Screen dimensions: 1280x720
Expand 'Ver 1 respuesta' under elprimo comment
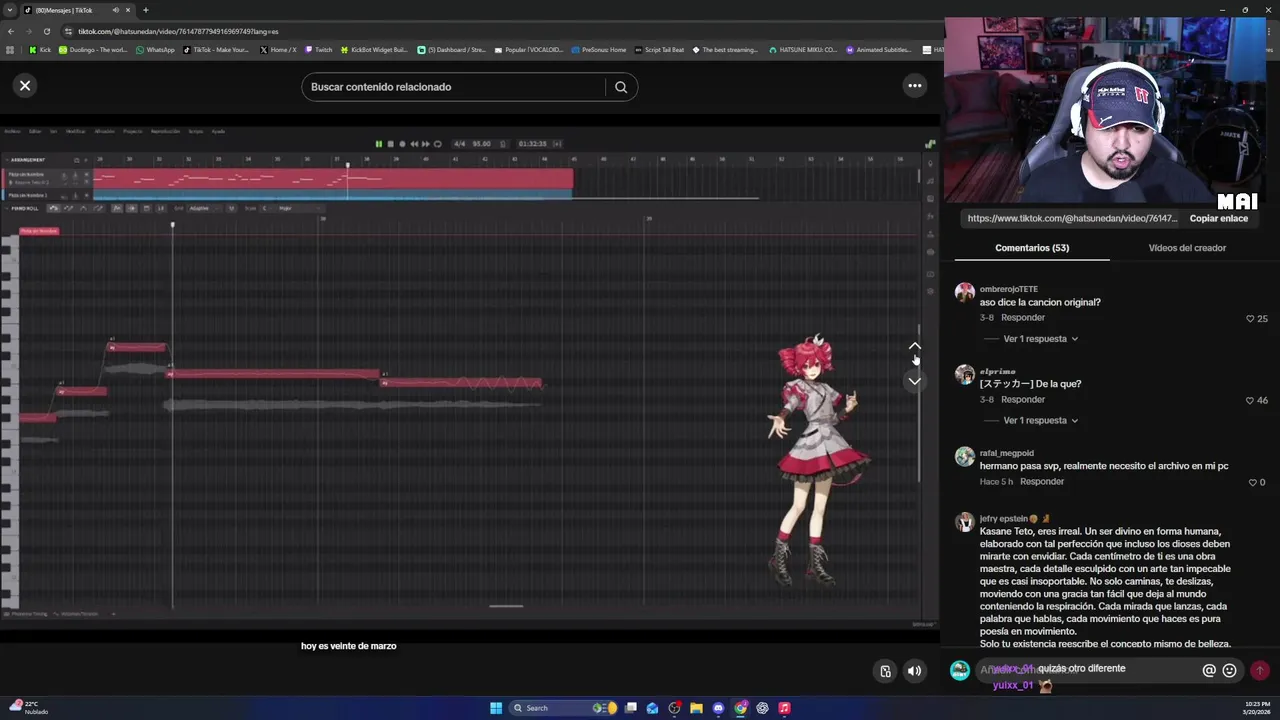(1040, 421)
